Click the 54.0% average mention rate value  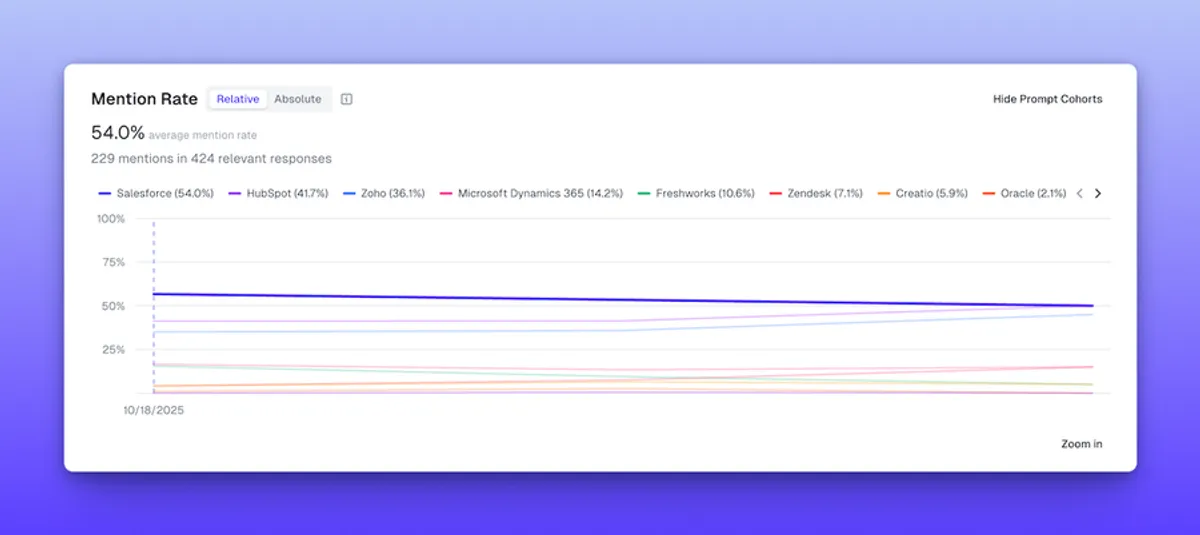coord(118,133)
